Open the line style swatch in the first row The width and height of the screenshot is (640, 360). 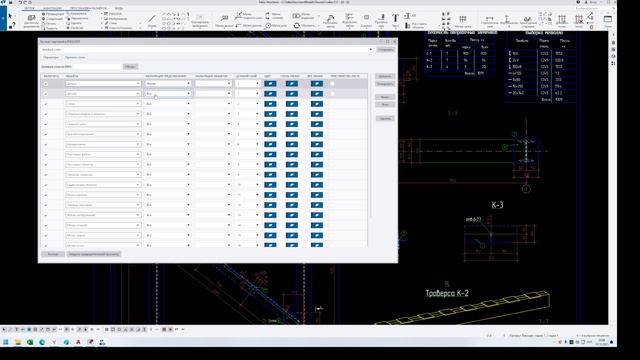[x=291, y=84]
